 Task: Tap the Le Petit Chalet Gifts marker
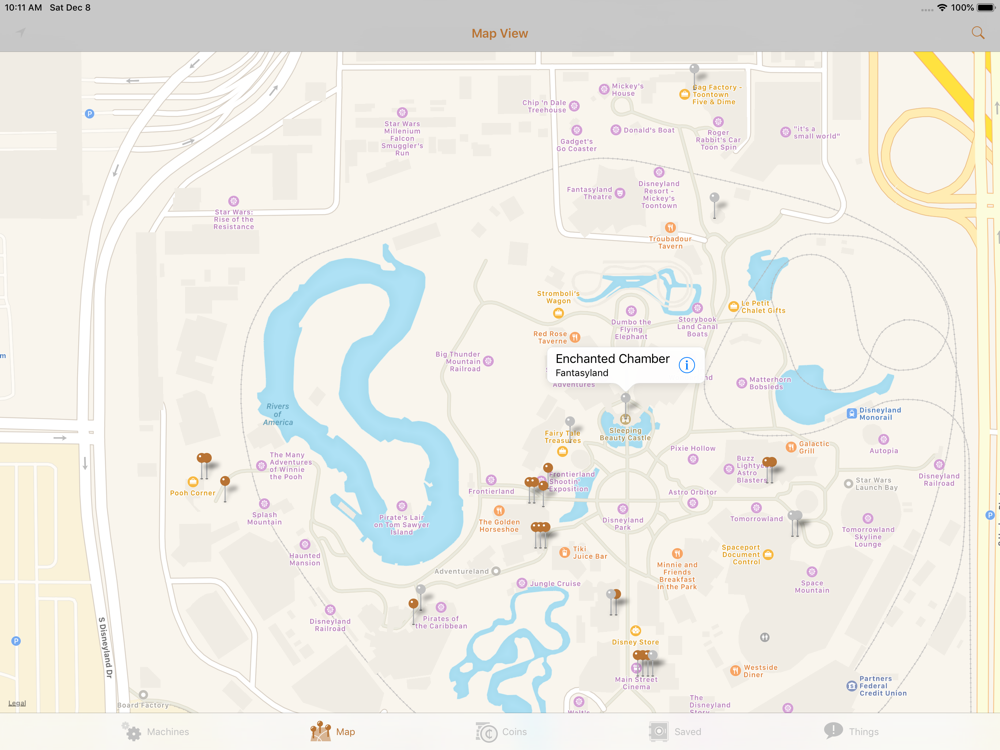[x=733, y=307]
